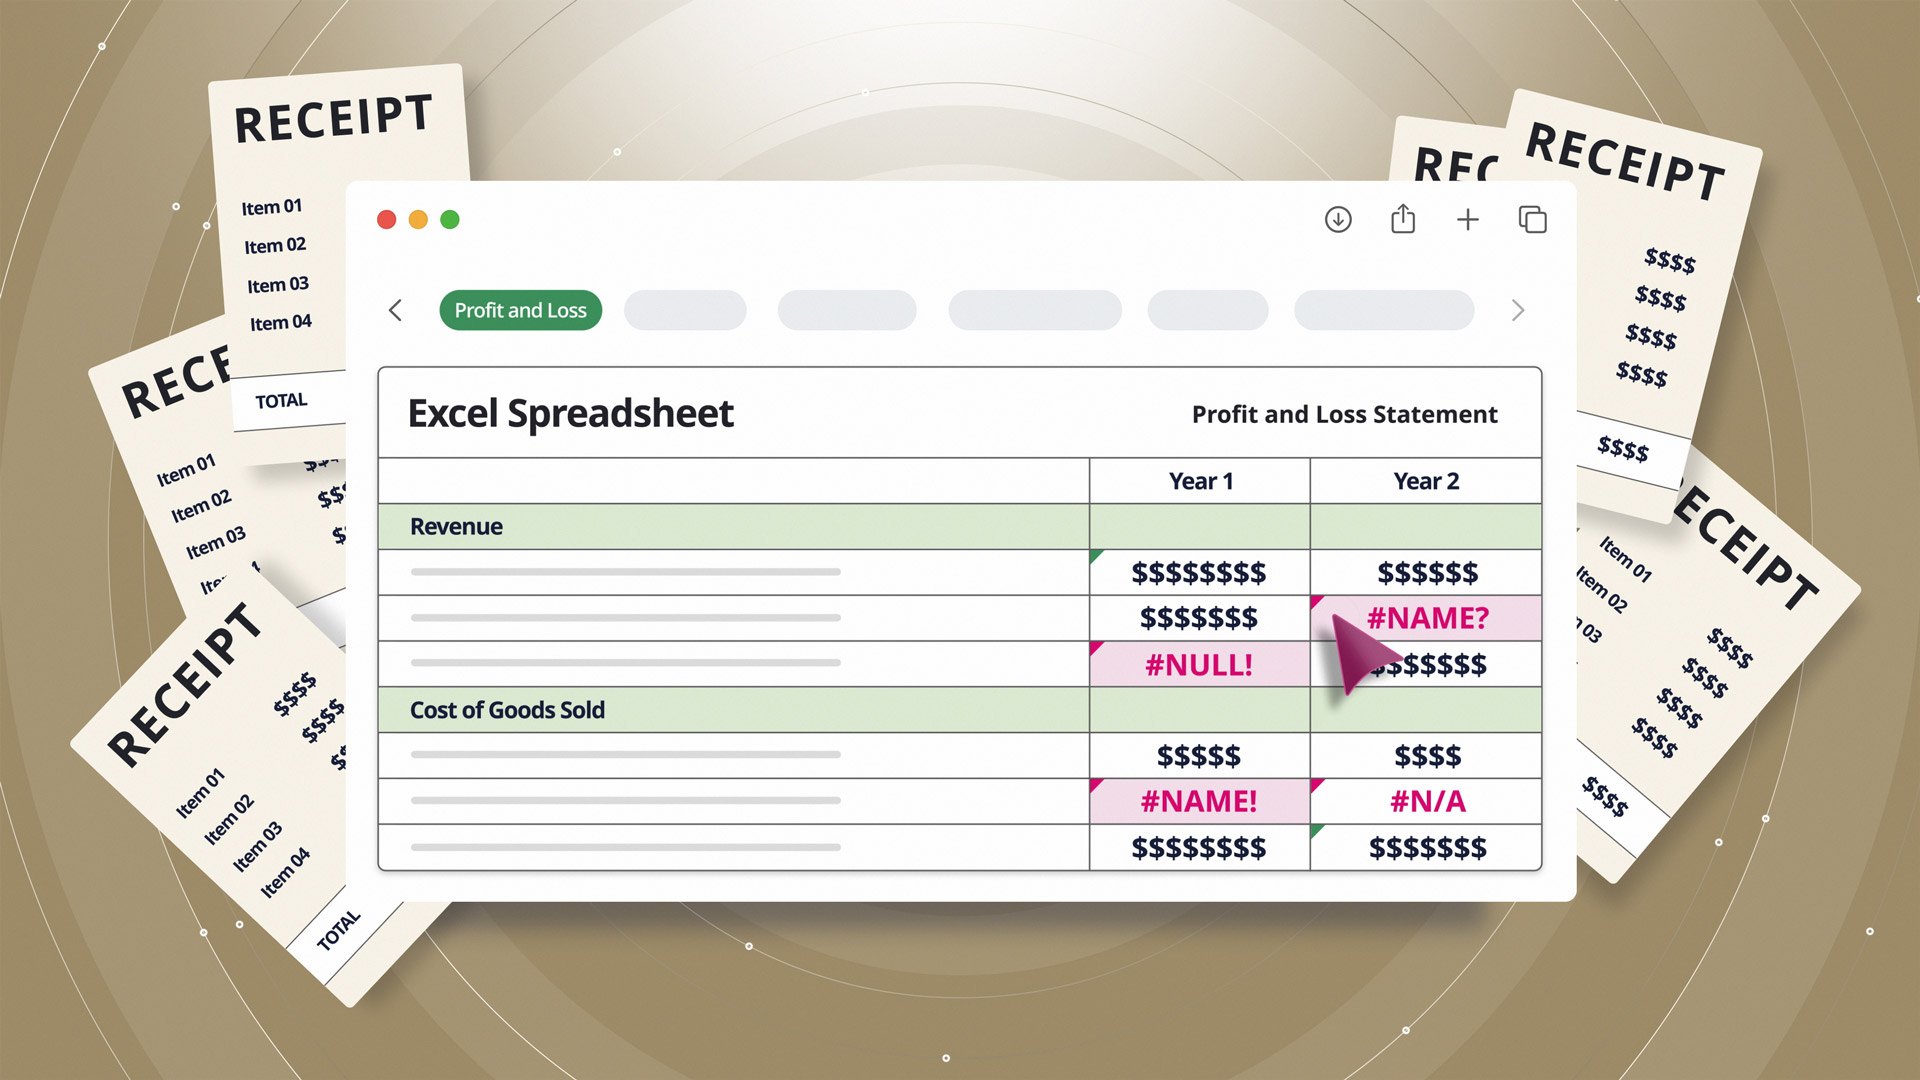Select the #N/A error cell
The image size is (1920, 1080).
(x=1427, y=801)
